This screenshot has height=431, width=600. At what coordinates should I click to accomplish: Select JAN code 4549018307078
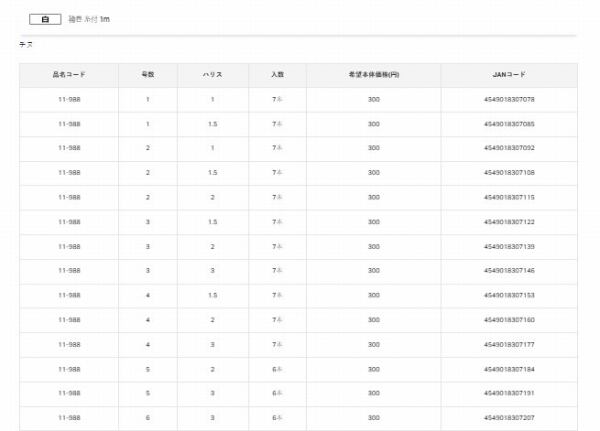(x=509, y=100)
